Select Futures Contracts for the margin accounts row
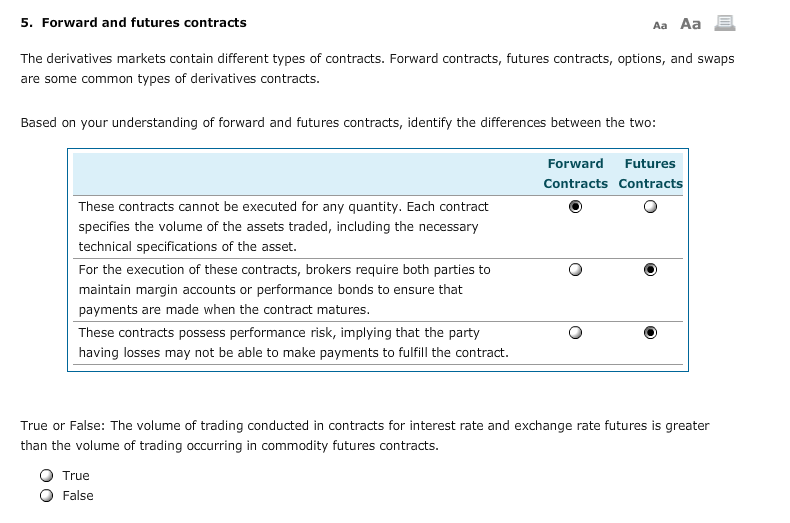The image size is (790, 523). [x=650, y=270]
